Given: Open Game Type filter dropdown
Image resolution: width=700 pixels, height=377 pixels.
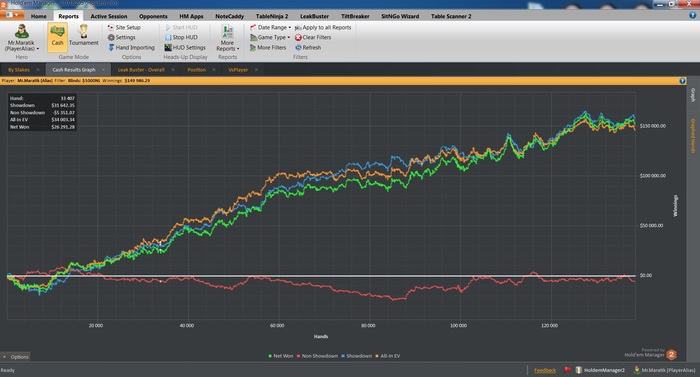Looking at the screenshot, I should pyautogui.click(x=270, y=38).
